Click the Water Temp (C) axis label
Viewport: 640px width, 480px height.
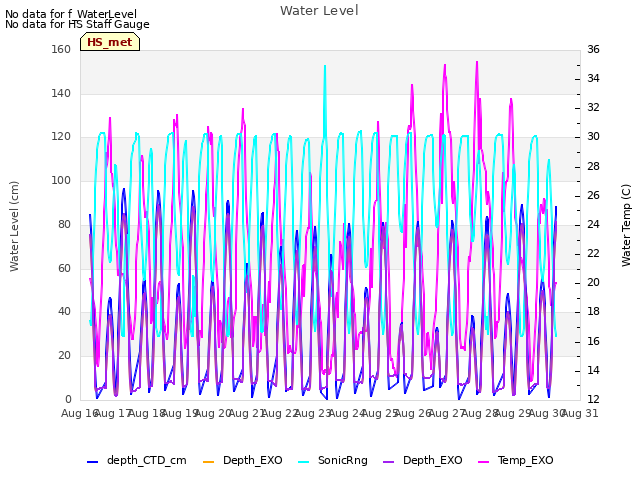point(626,225)
